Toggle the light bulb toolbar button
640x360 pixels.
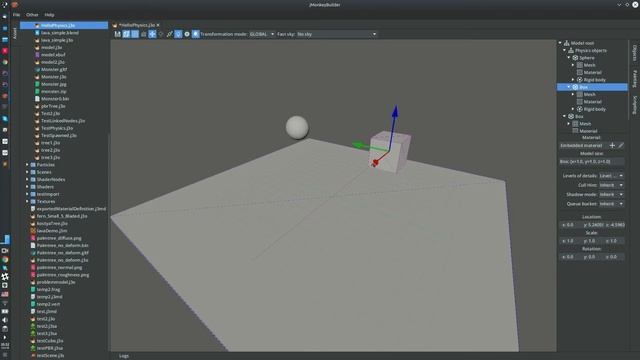point(178,34)
